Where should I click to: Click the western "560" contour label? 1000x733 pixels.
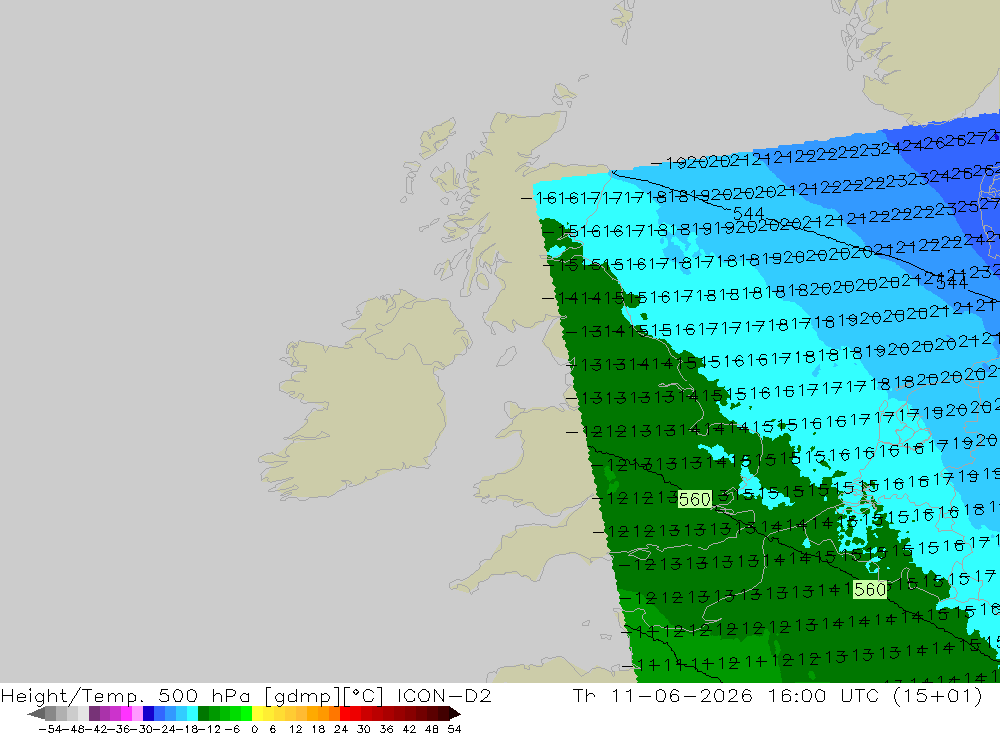[695, 499]
